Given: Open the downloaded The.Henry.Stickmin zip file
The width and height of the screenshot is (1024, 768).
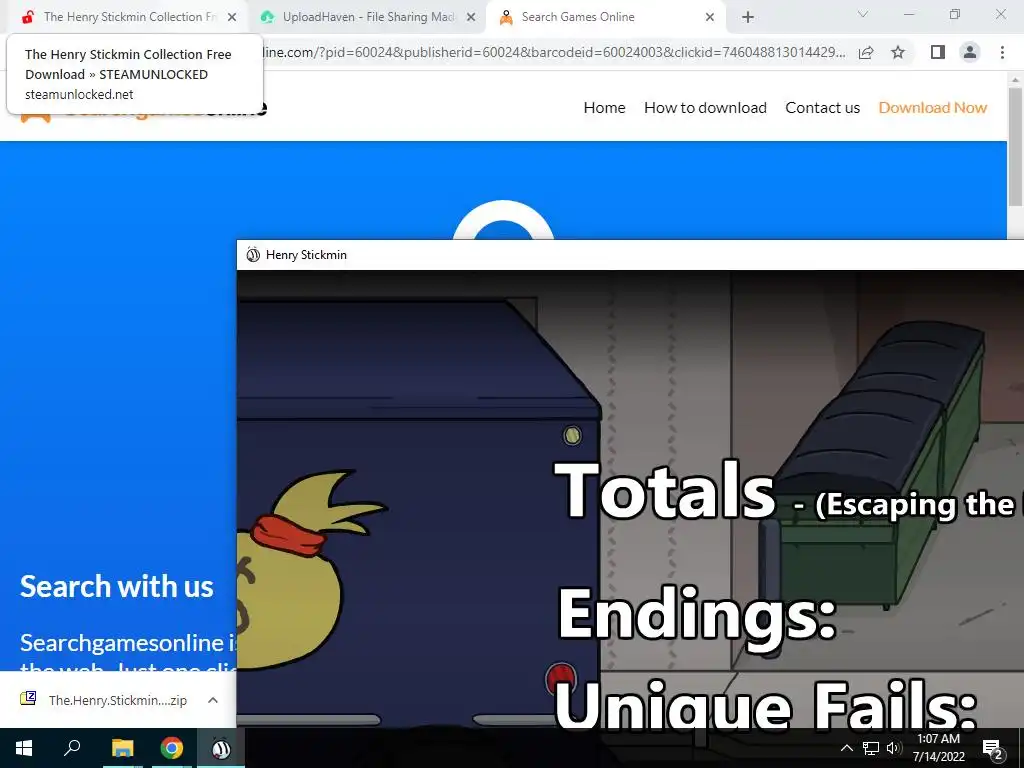Looking at the screenshot, I should click(x=118, y=700).
